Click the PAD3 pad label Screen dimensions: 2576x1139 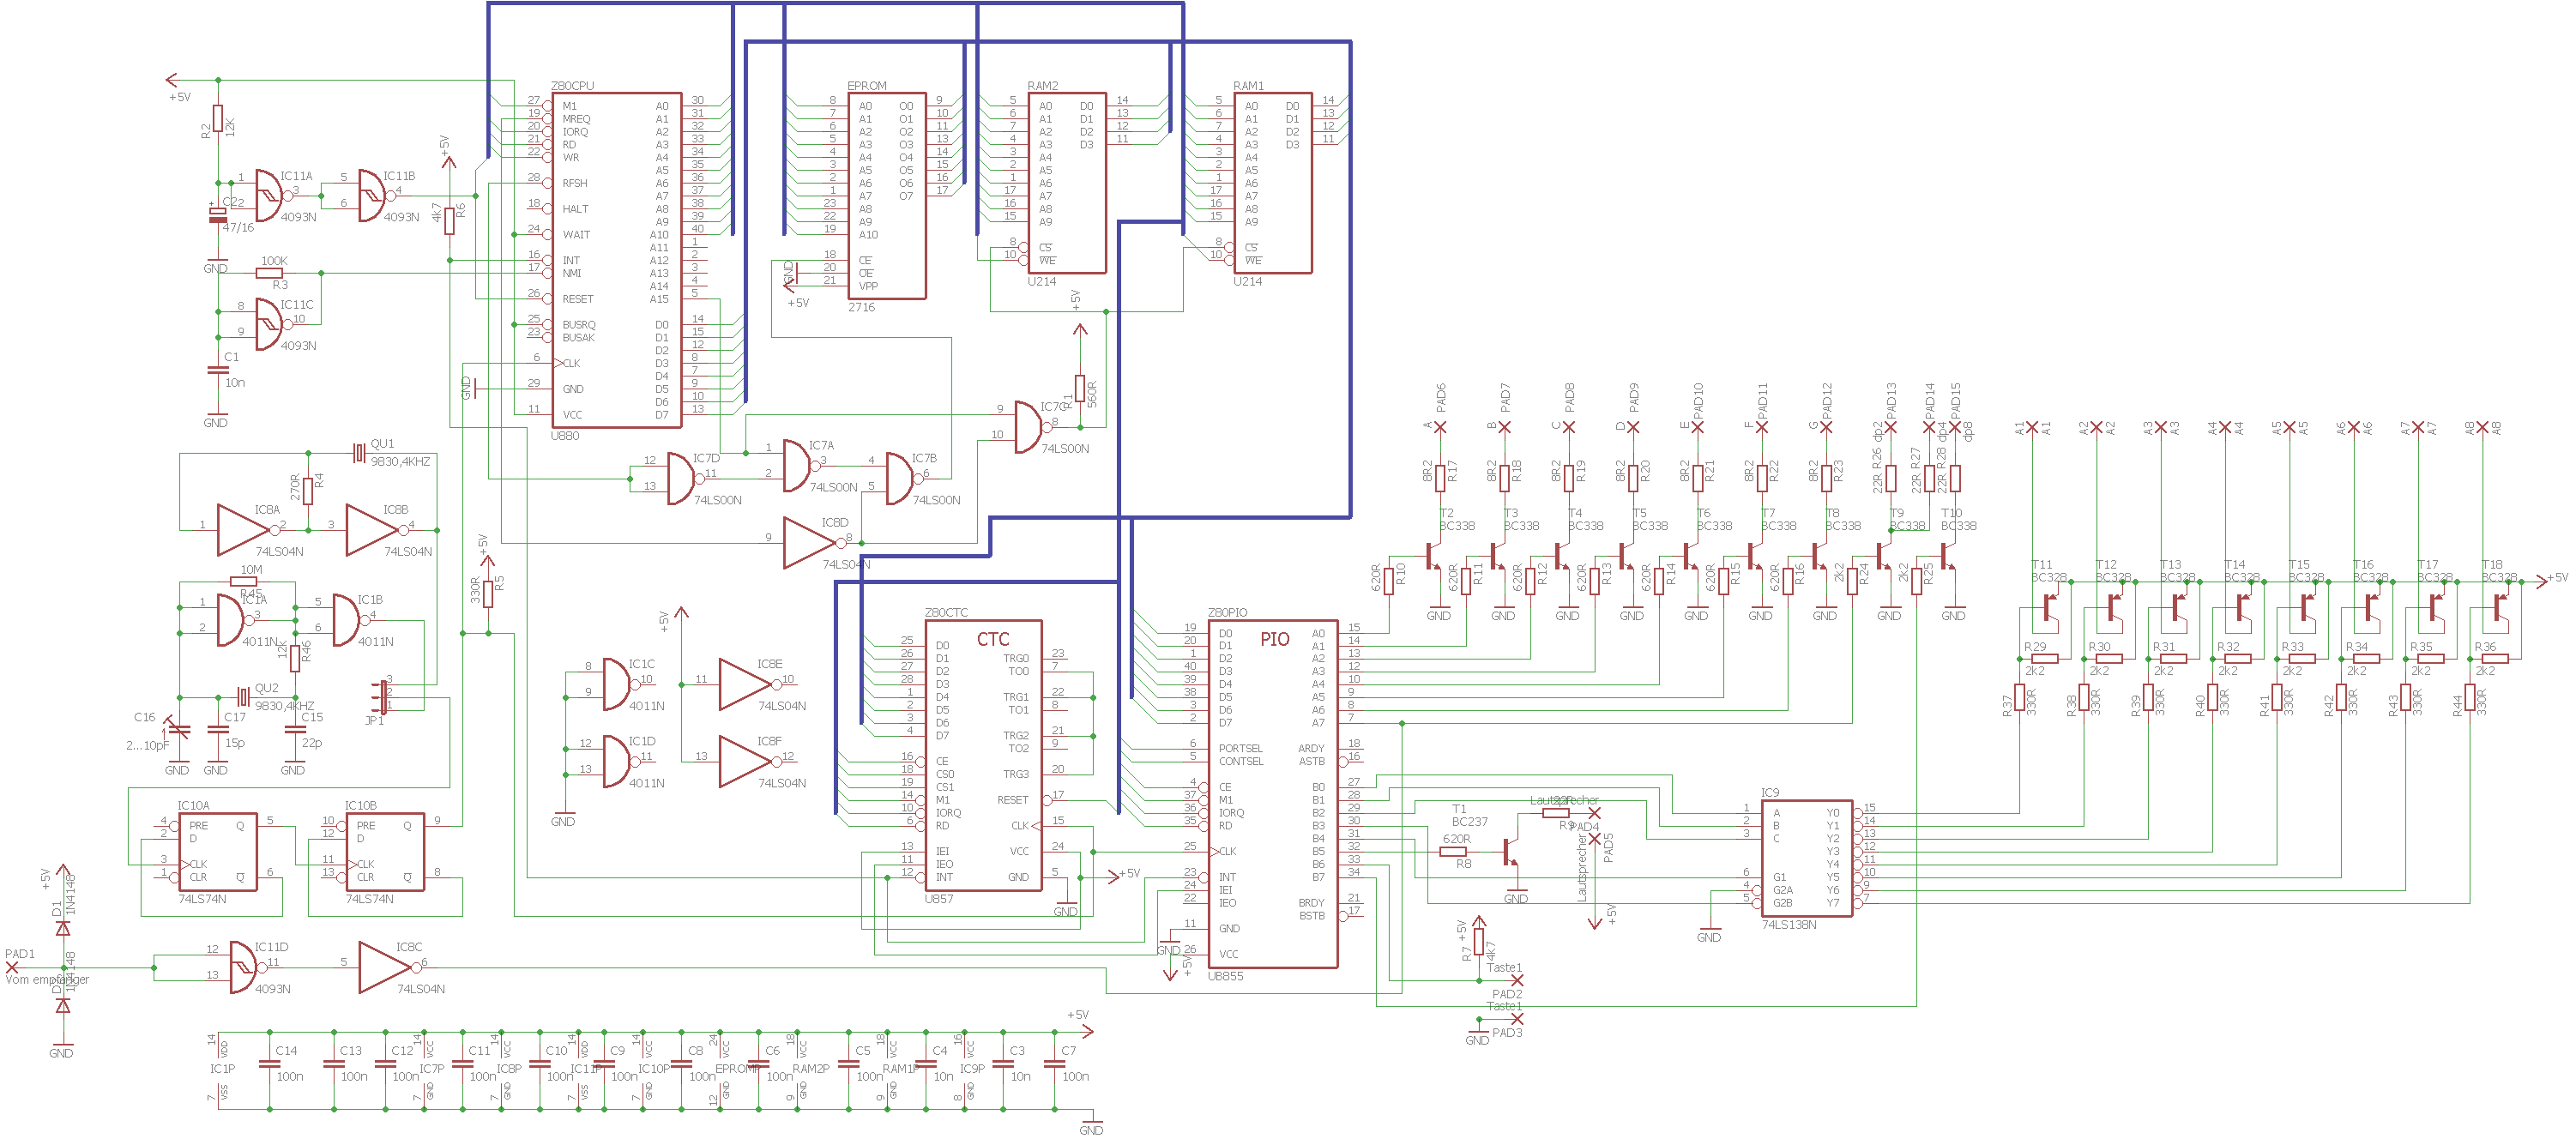click(1507, 1033)
